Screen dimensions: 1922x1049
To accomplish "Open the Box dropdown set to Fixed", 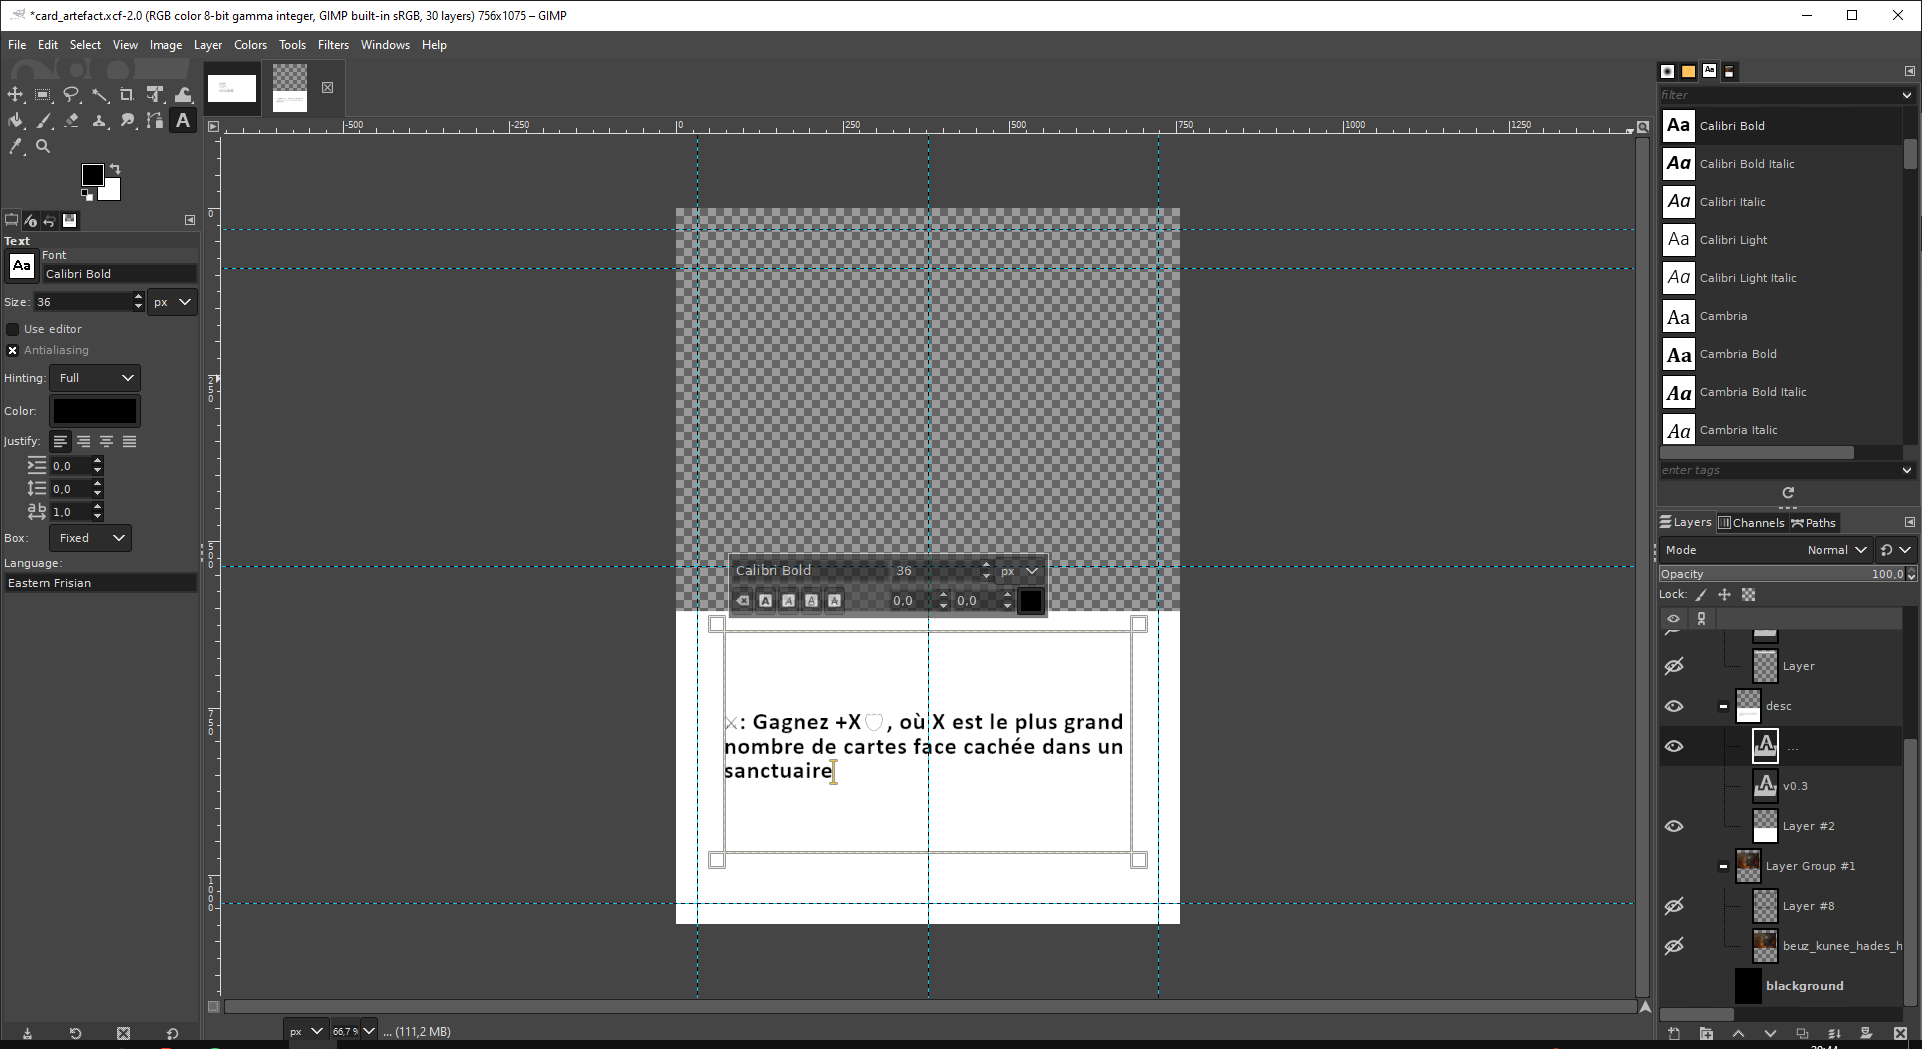I will tap(91, 538).
